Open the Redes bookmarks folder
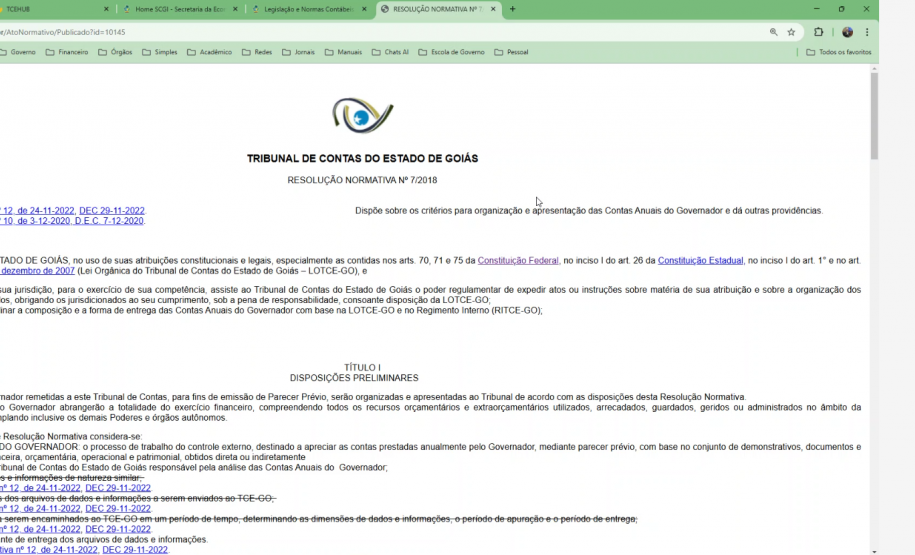 [x=257, y=52]
